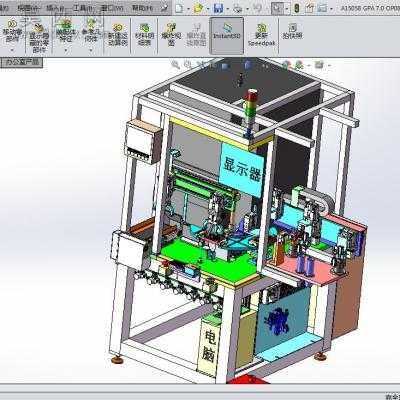The image size is (400, 400).
Task: Pin the menu bar with pushpin icon
Action: [164, 7]
